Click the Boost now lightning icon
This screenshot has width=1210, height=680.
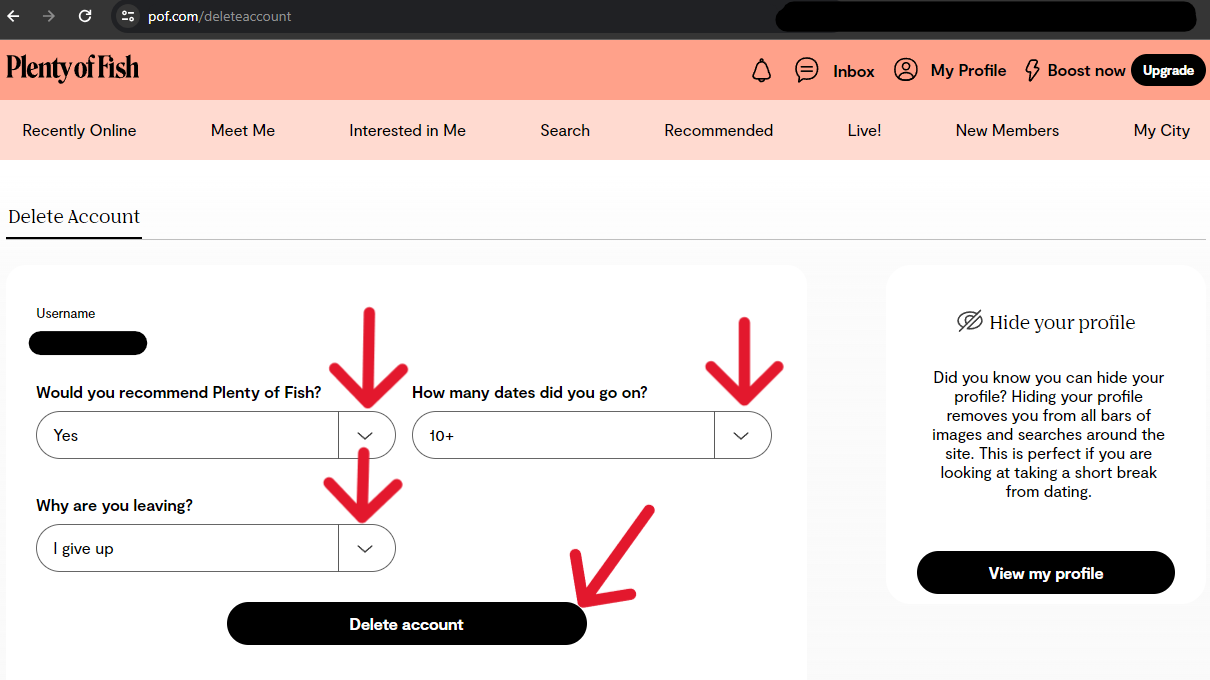coord(1032,71)
